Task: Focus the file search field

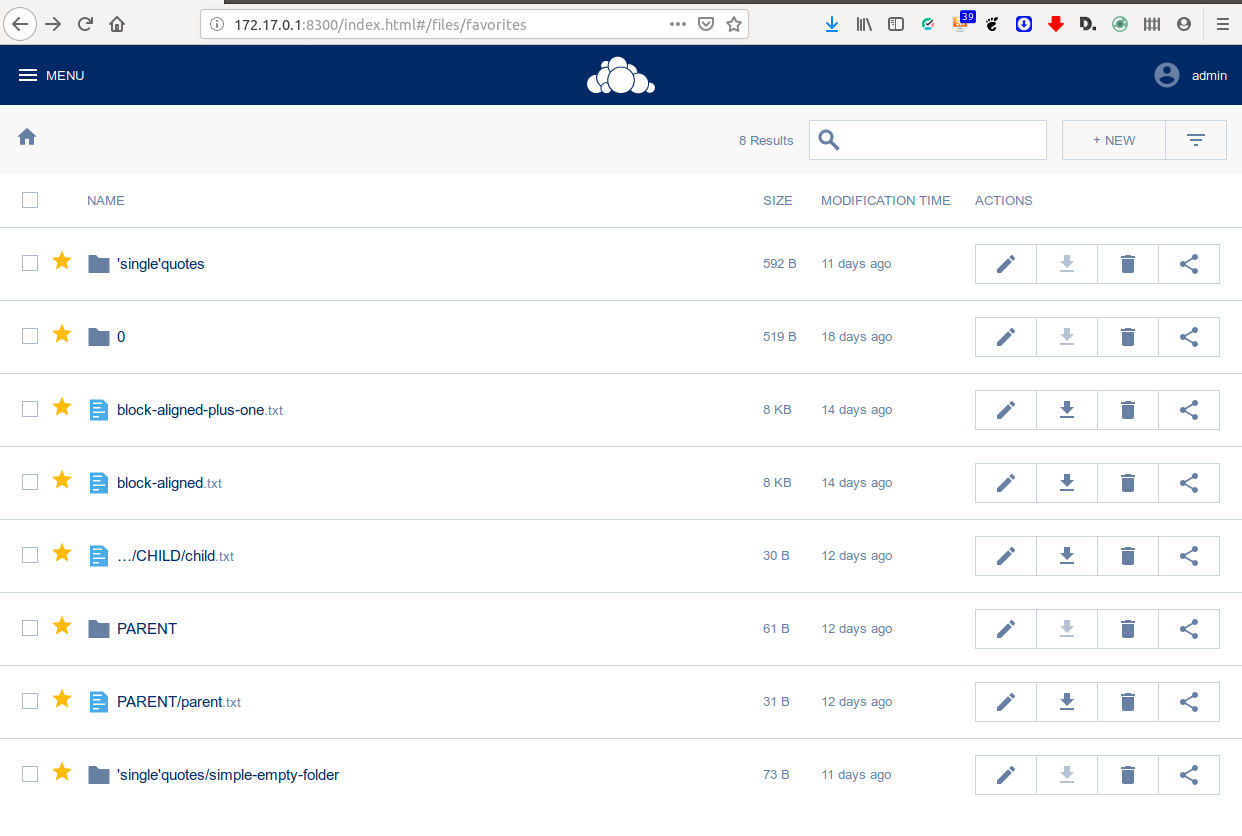Action: (x=928, y=140)
